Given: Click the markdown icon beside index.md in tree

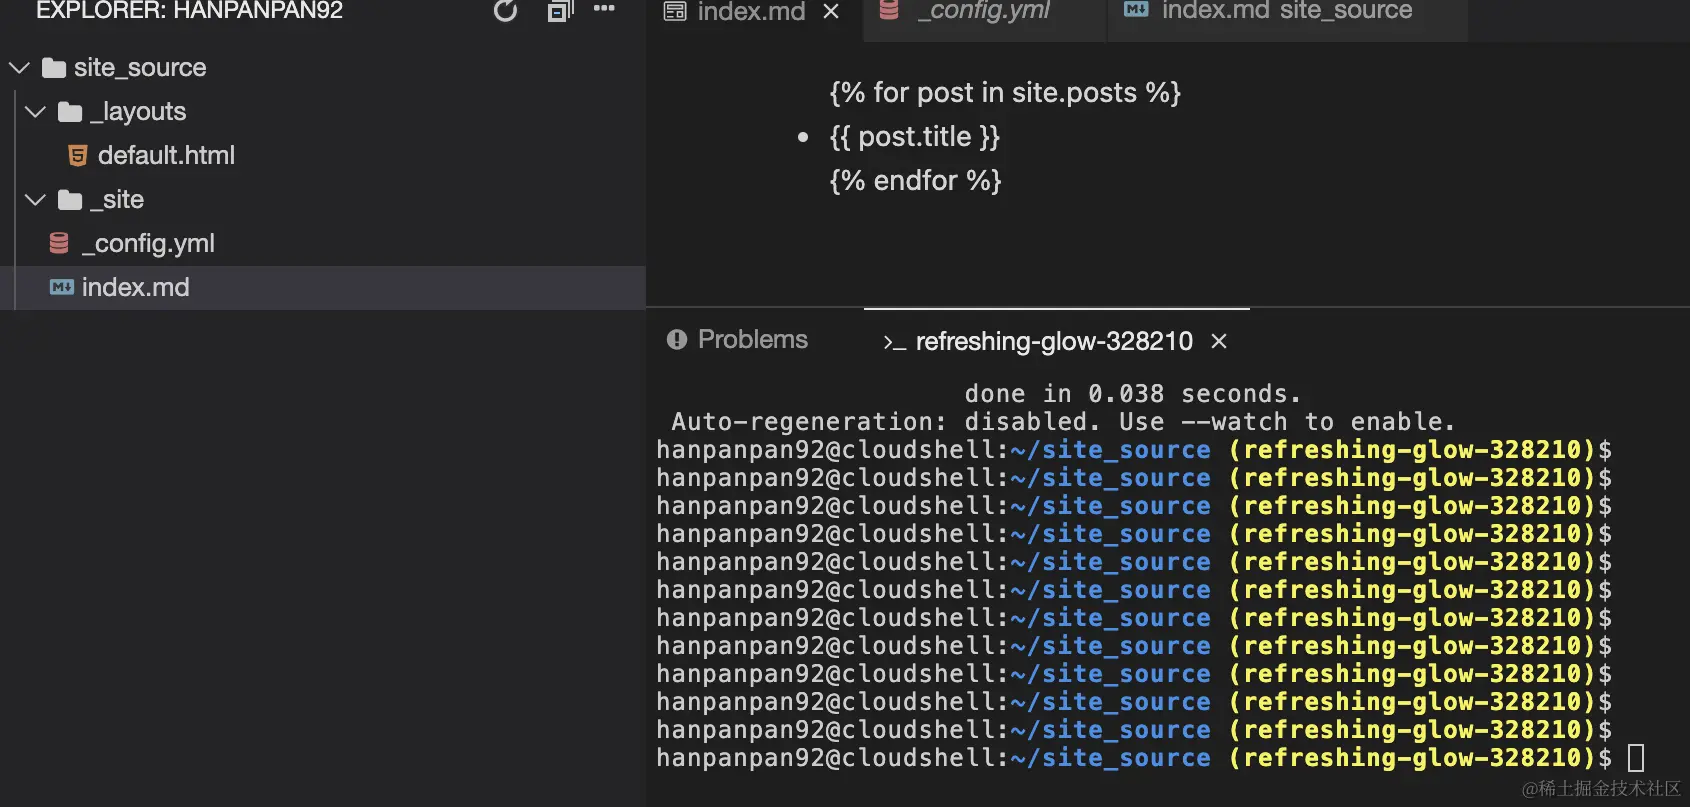Looking at the screenshot, I should tap(62, 287).
